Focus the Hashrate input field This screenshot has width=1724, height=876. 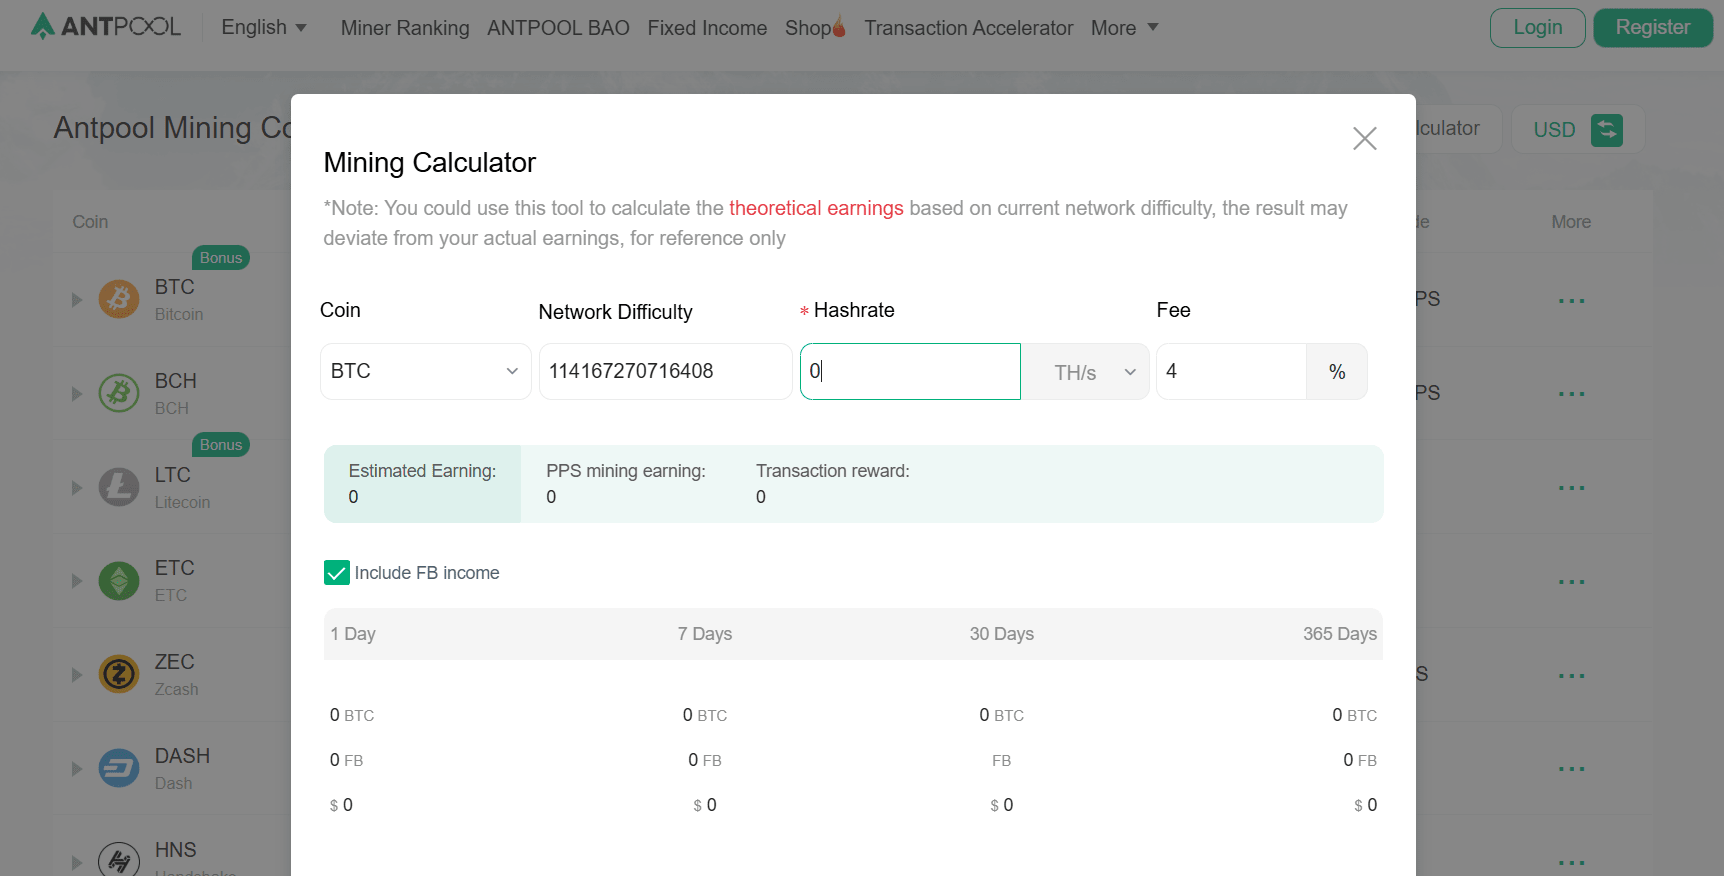click(x=910, y=372)
